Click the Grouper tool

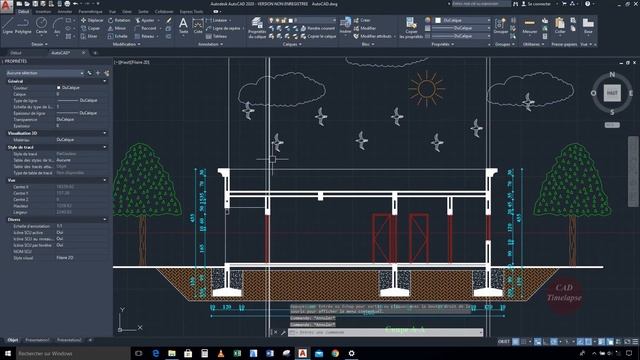[x=500, y=25]
